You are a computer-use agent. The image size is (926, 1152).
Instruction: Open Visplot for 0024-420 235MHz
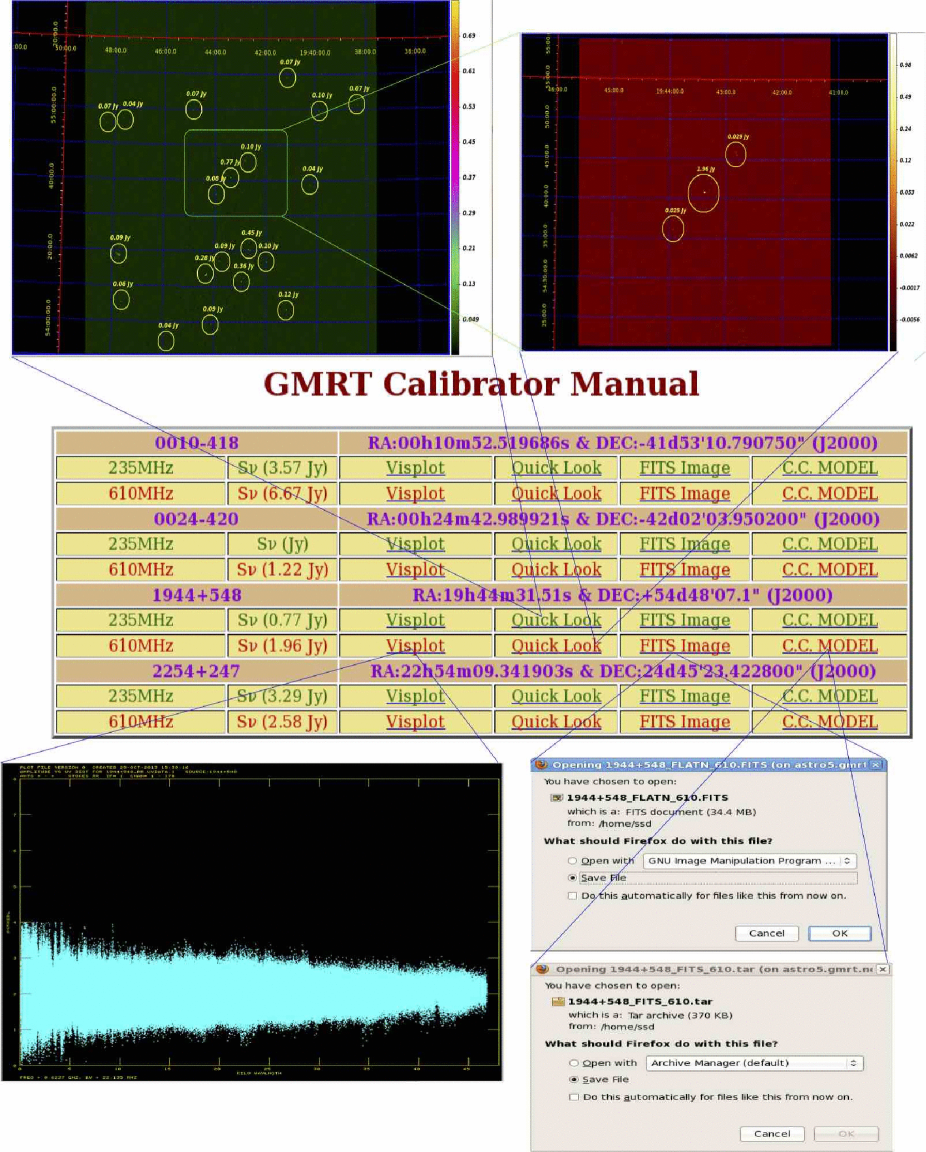click(x=415, y=544)
